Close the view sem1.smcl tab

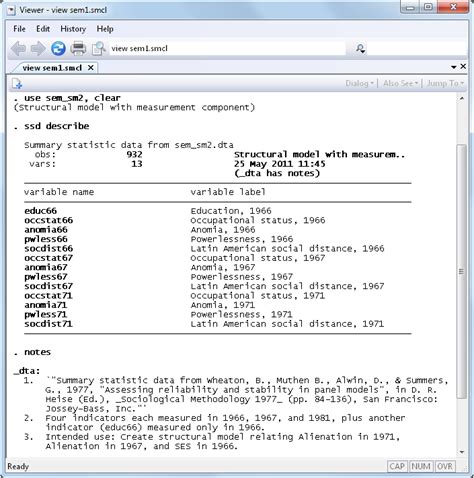click(90, 68)
